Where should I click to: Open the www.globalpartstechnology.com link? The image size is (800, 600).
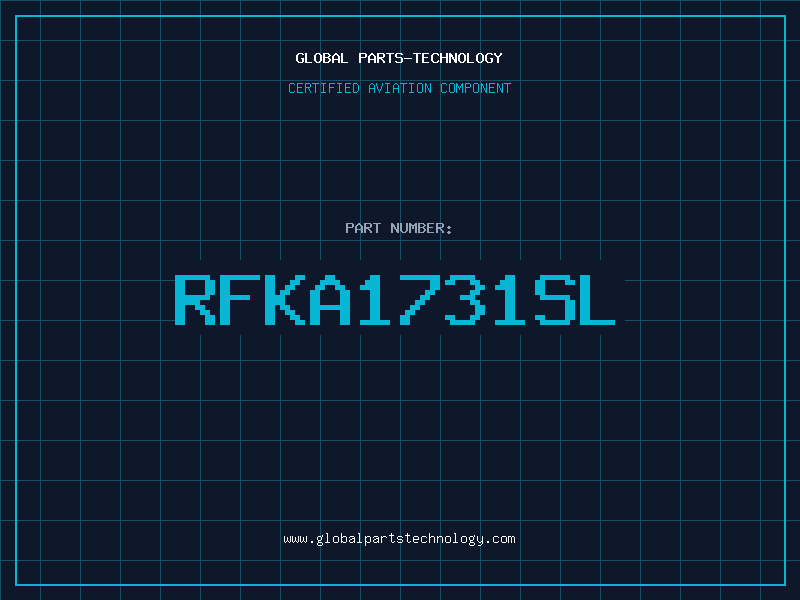point(399,539)
